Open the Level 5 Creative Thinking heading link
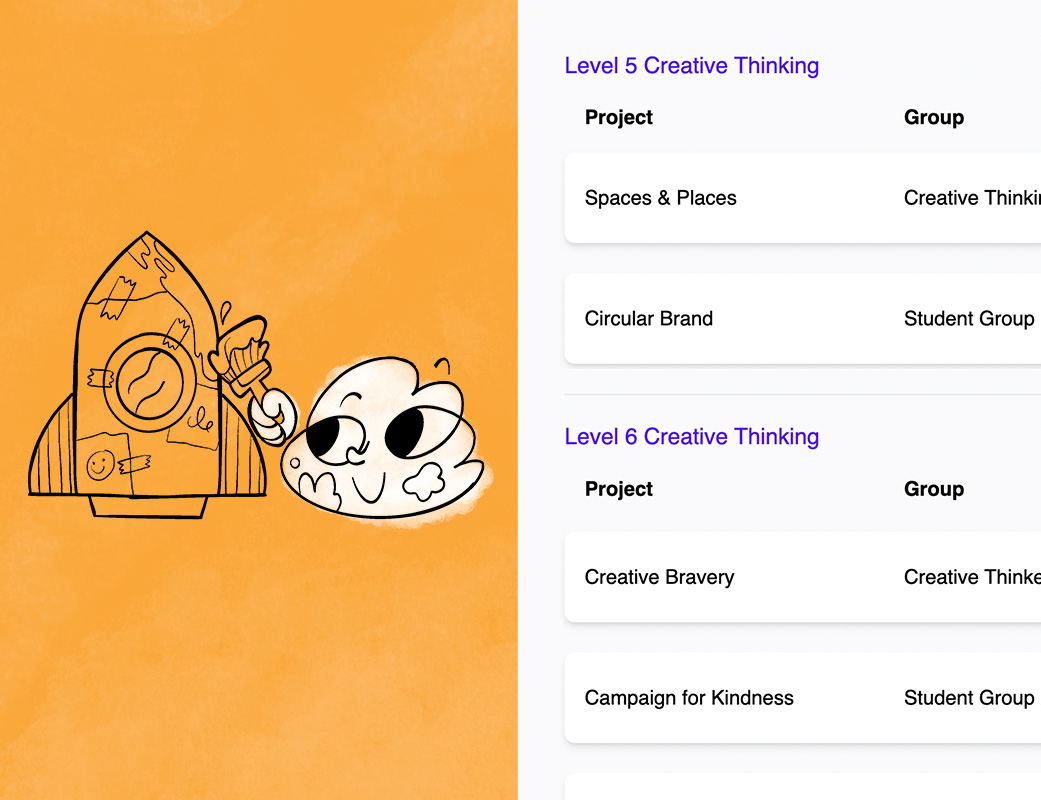Image resolution: width=1041 pixels, height=800 pixels. click(691, 66)
